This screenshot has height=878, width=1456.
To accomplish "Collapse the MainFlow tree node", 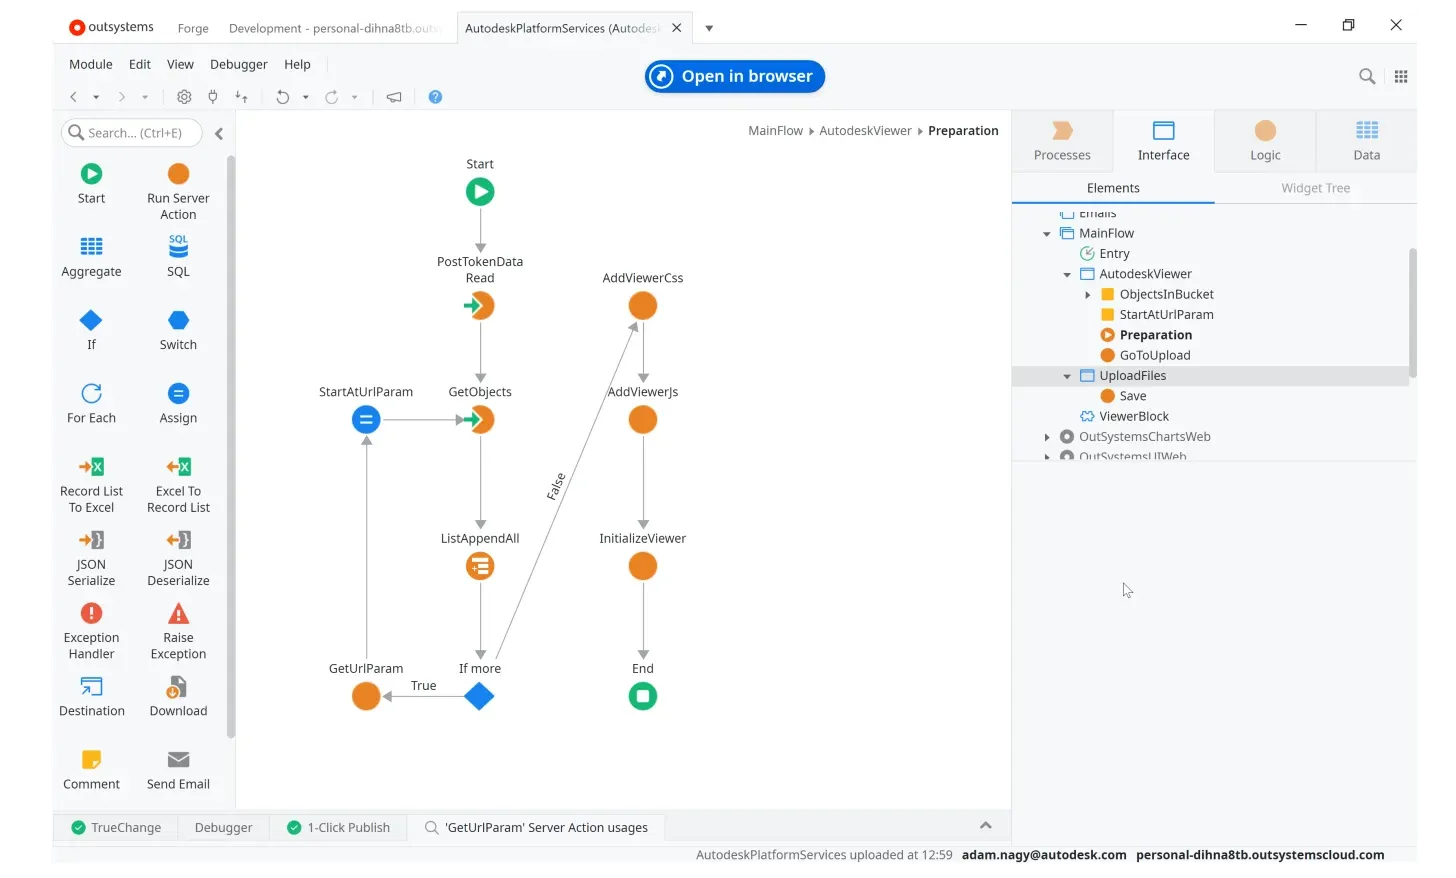I will pyautogui.click(x=1047, y=234).
